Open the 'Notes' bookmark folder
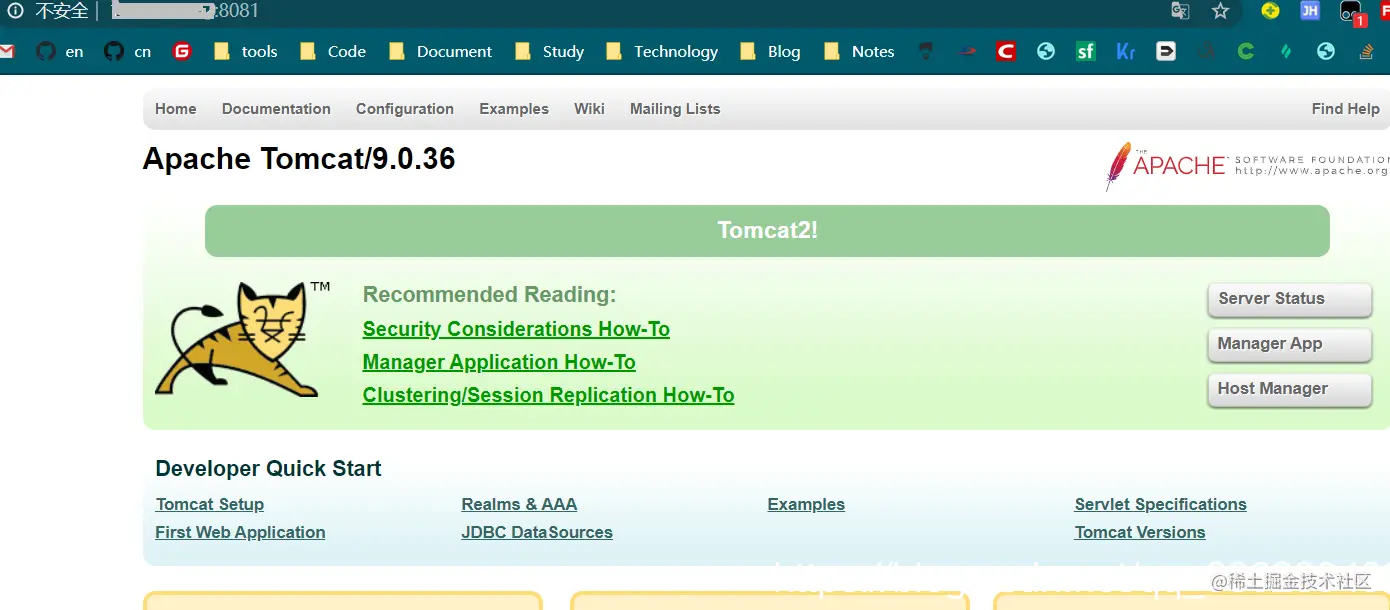The width and height of the screenshot is (1390, 610). coord(858,51)
